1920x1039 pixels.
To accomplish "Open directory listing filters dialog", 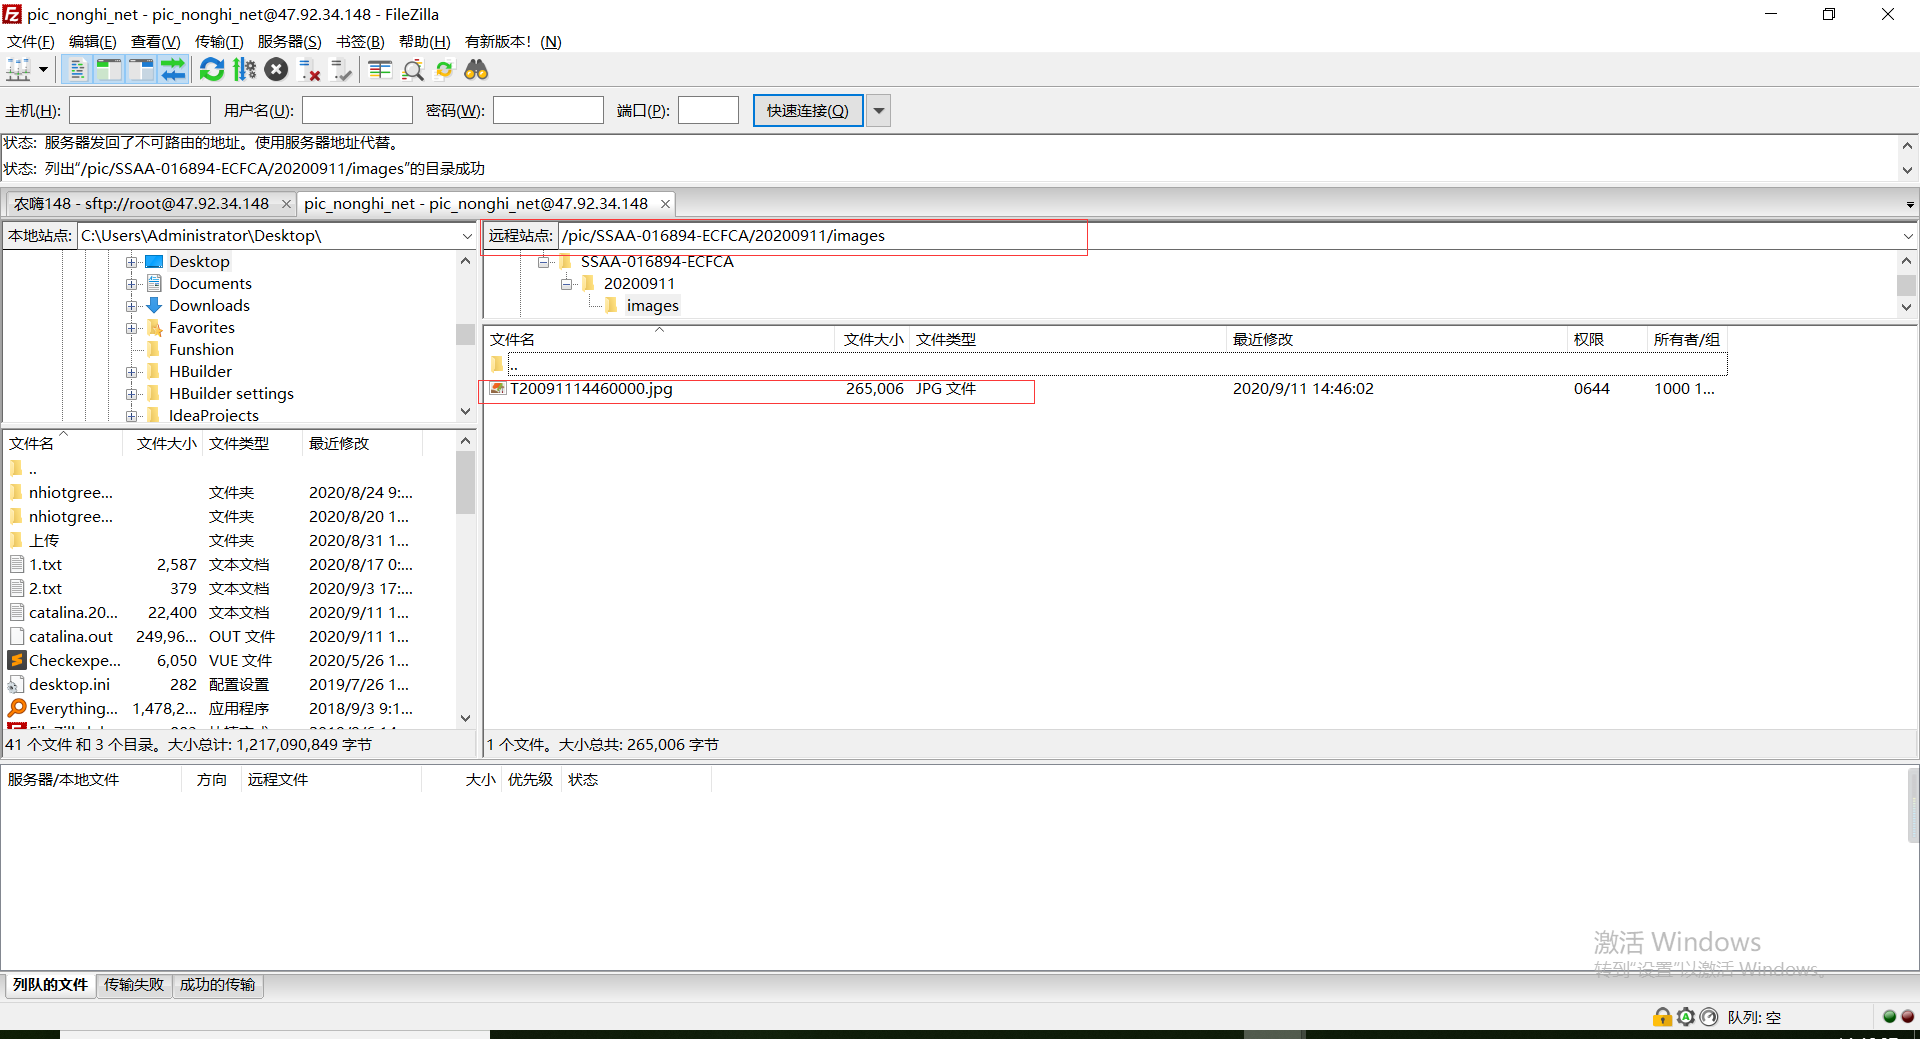I will pyautogui.click(x=380, y=70).
